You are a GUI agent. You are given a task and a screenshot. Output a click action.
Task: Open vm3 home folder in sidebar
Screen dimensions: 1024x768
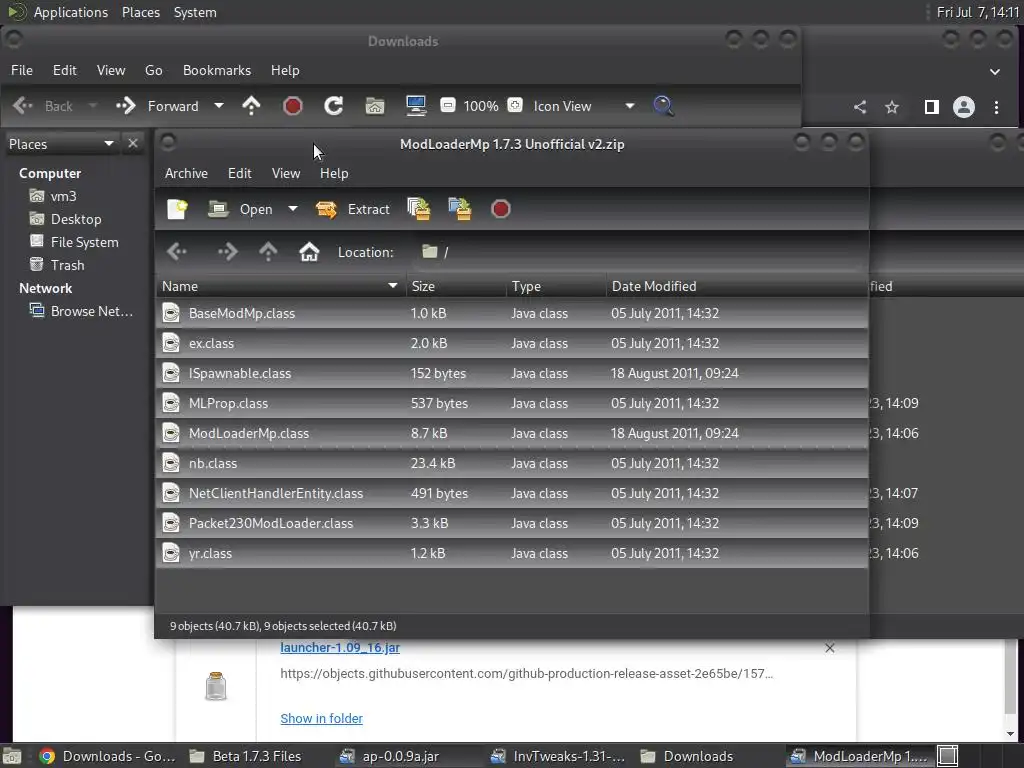(54, 196)
